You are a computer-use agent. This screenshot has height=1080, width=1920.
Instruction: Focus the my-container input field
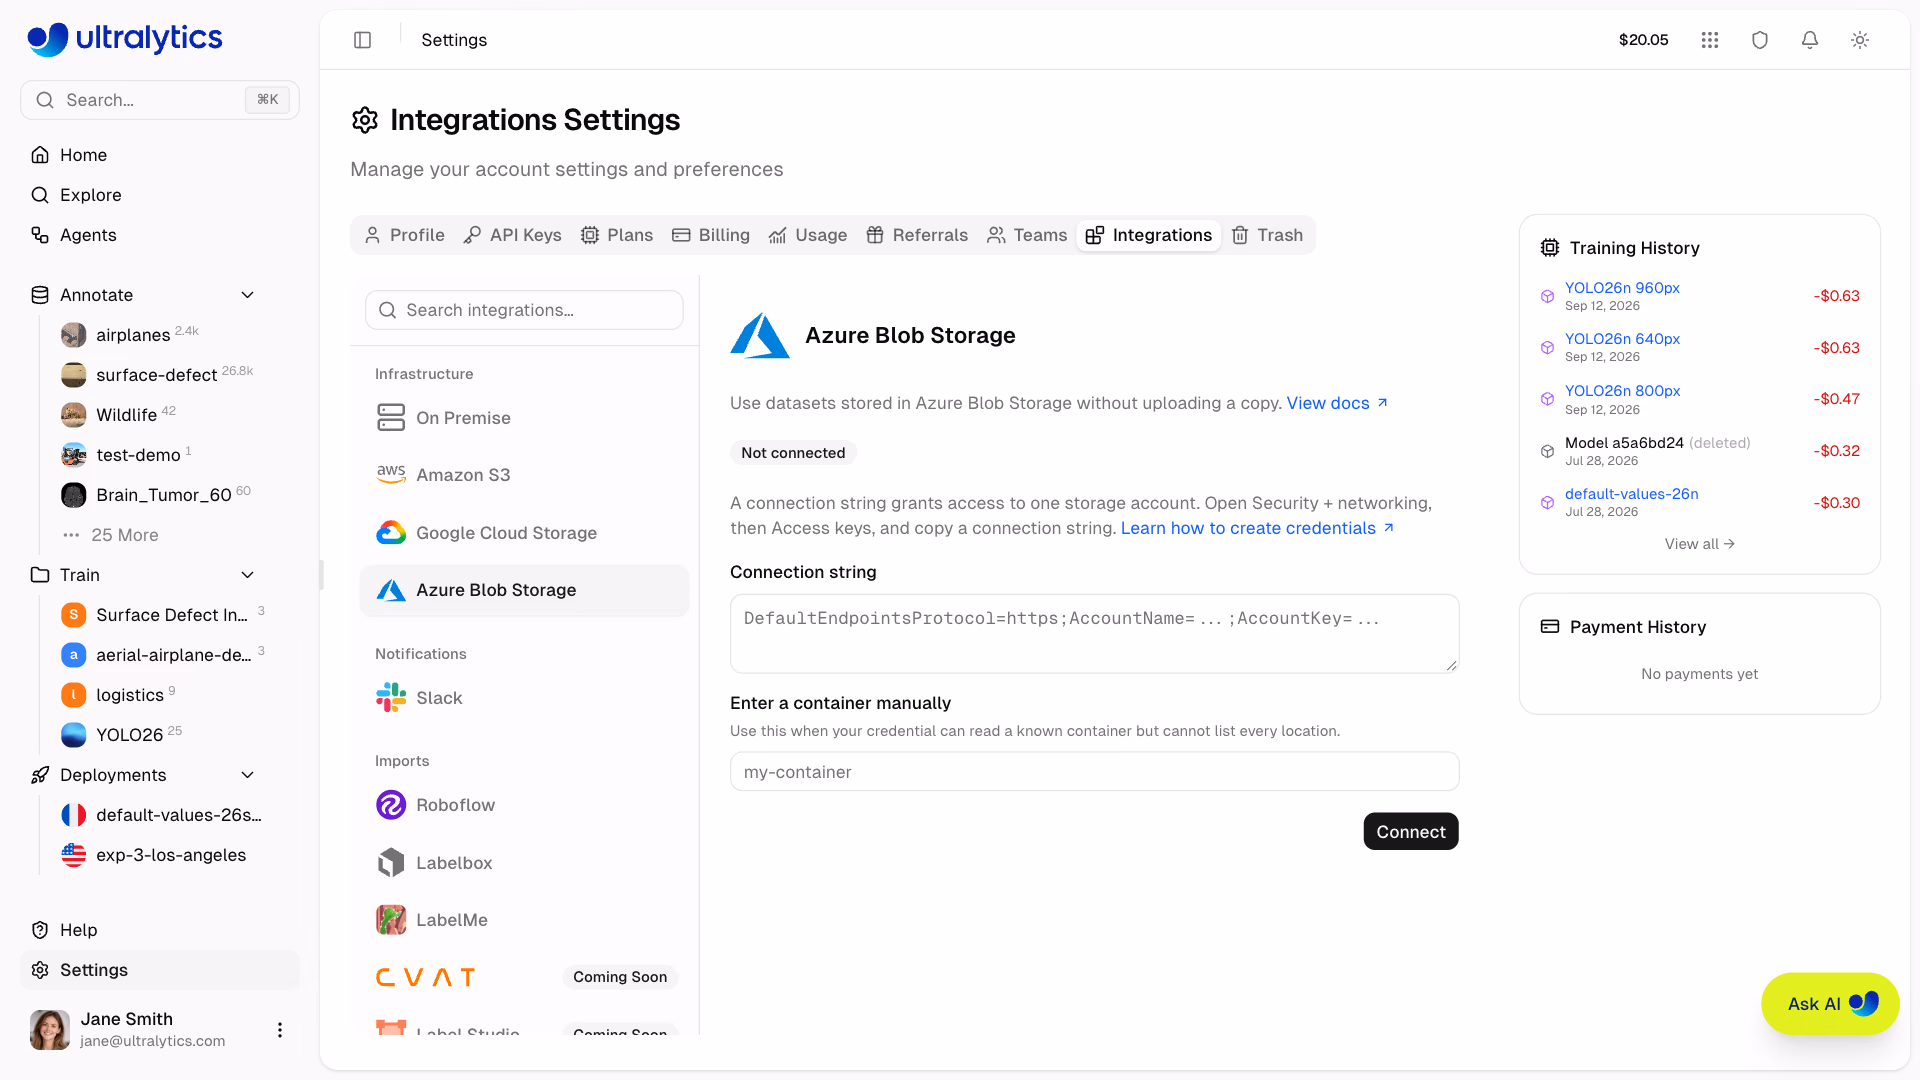tap(1094, 772)
